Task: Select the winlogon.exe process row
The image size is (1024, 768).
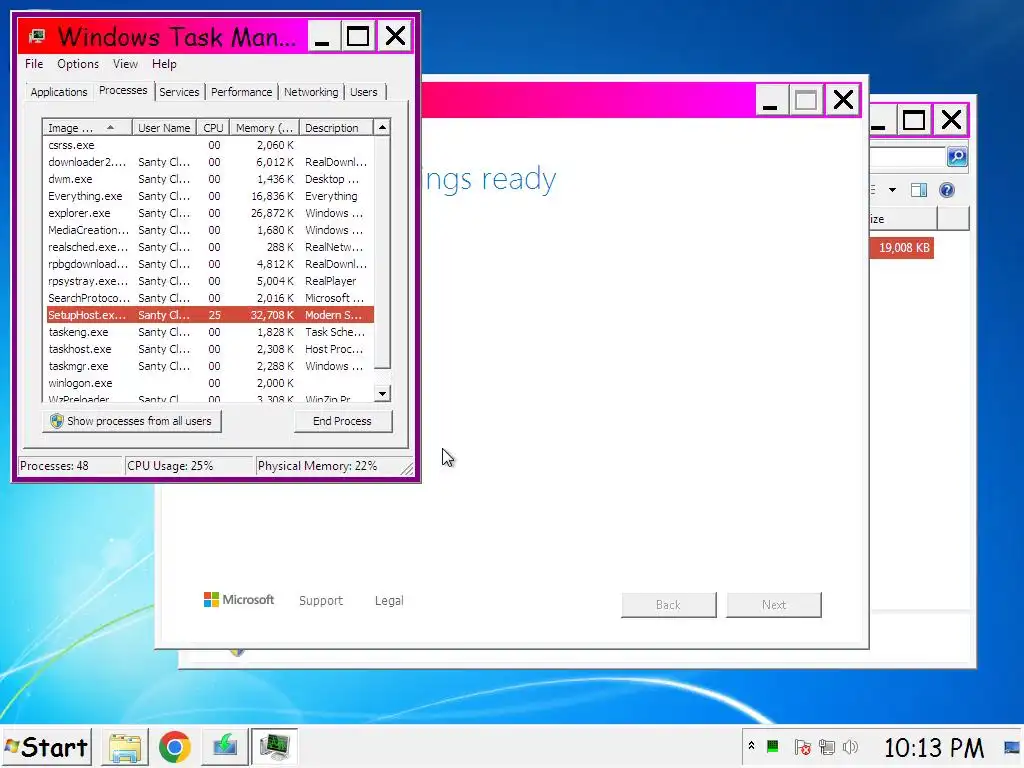Action: (x=209, y=383)
